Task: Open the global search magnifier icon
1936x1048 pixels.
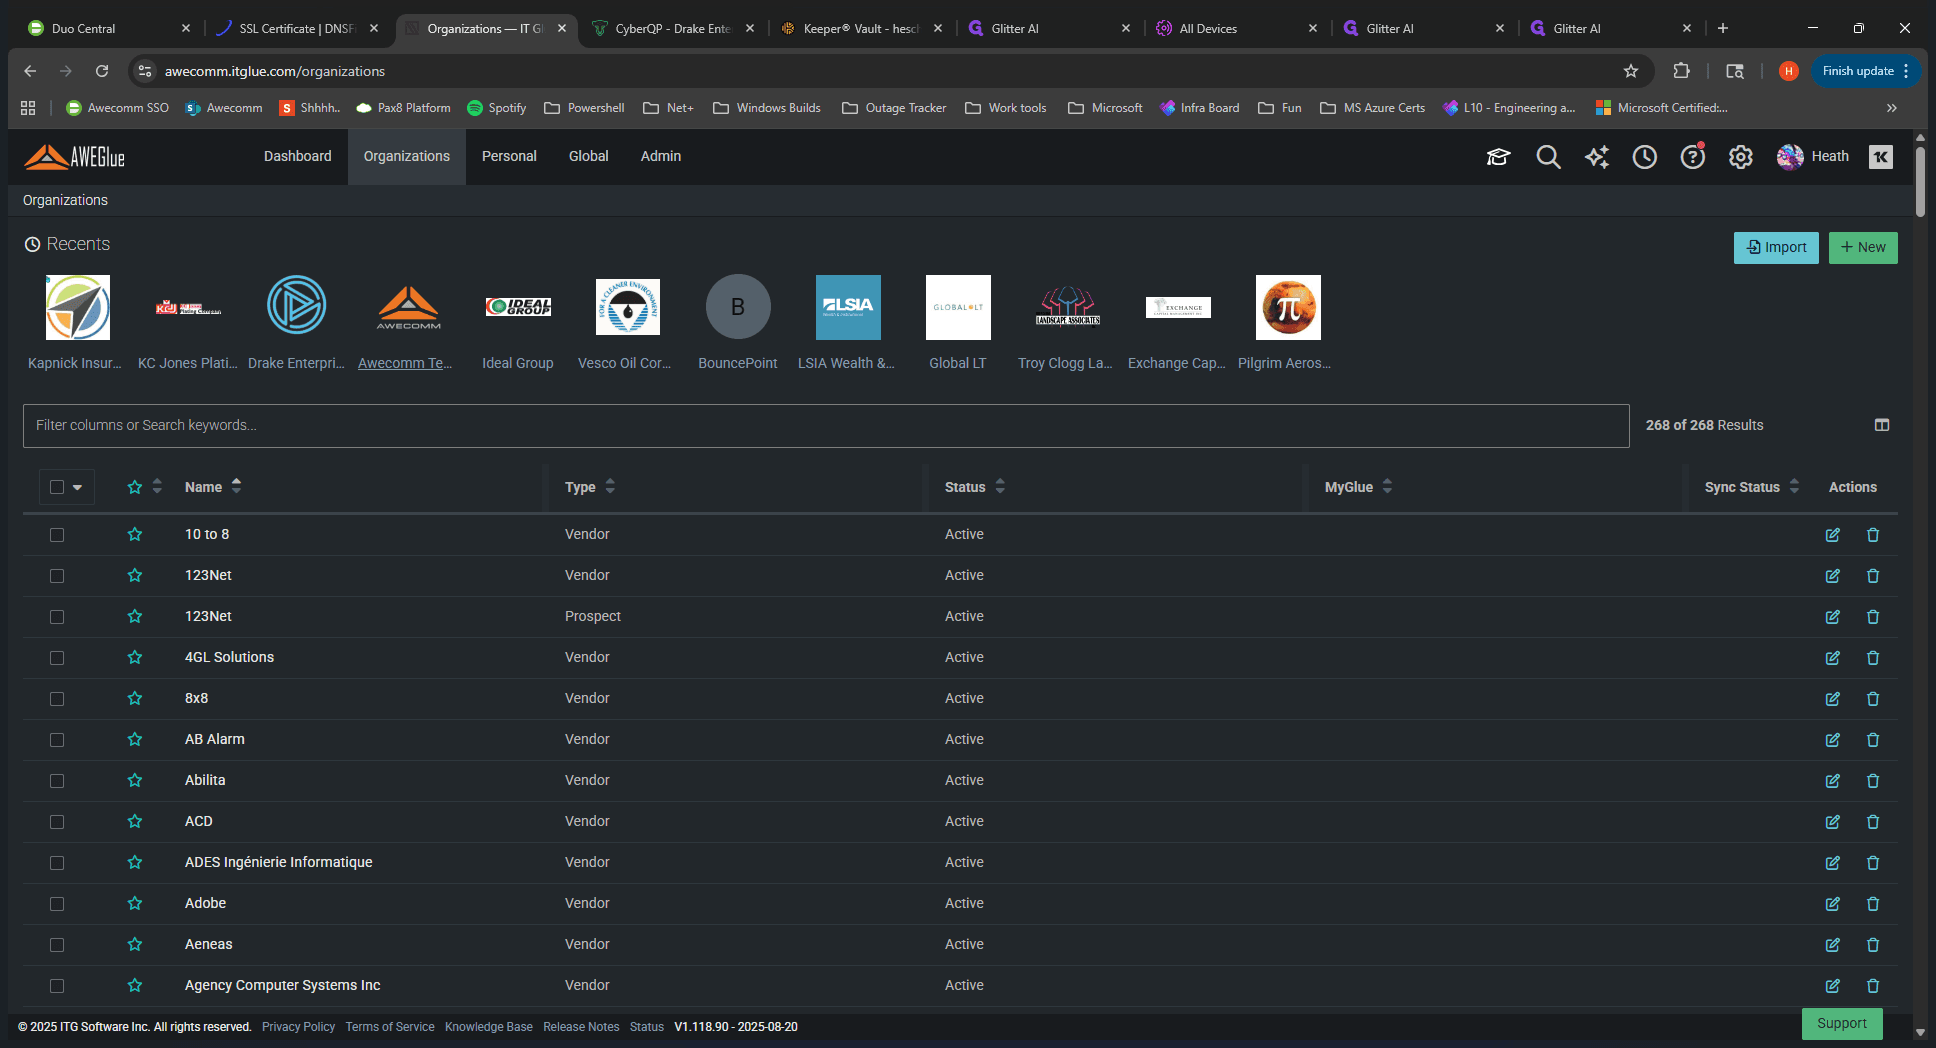Action: (x=1548, y=157)
